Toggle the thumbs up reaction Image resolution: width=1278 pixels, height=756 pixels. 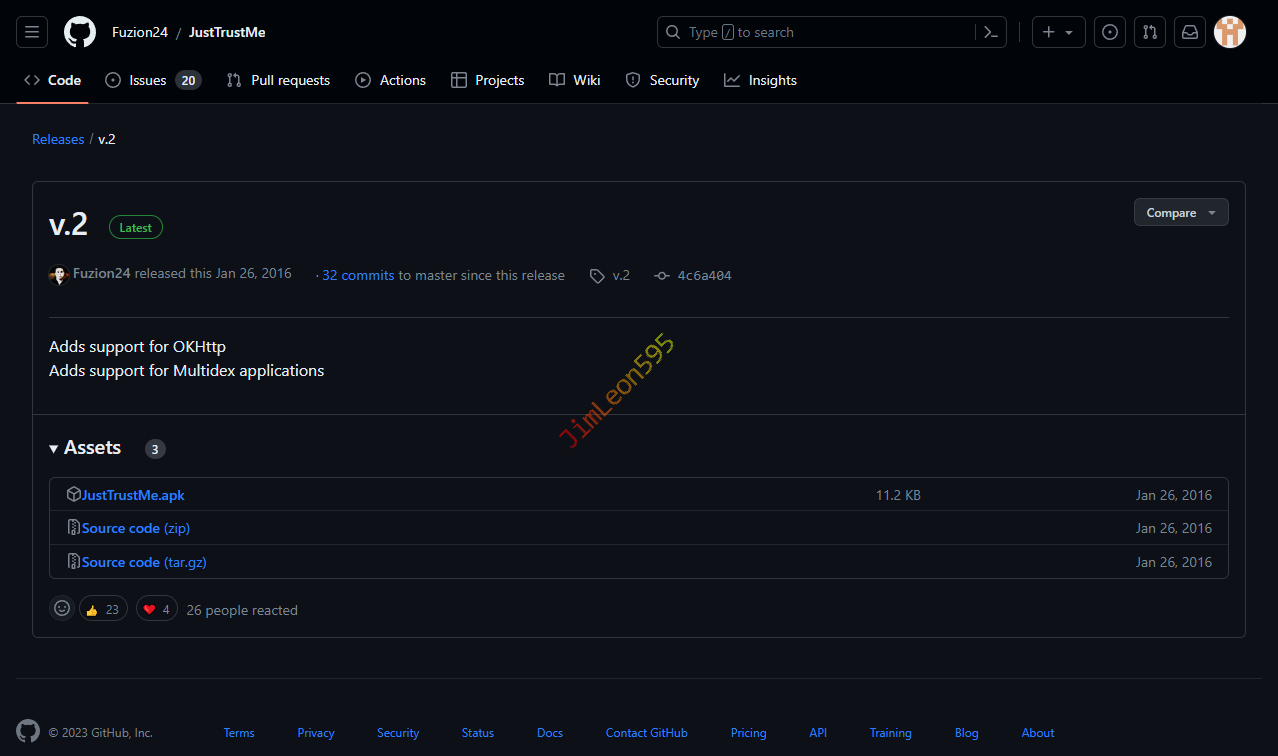[103, 609]
